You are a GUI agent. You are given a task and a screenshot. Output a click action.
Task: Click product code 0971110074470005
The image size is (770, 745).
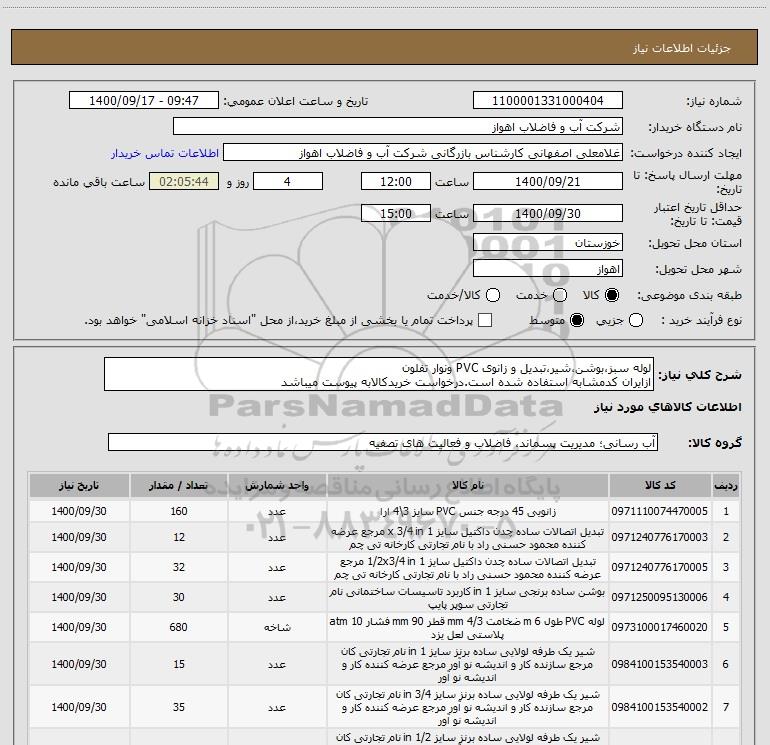(660, 511)
